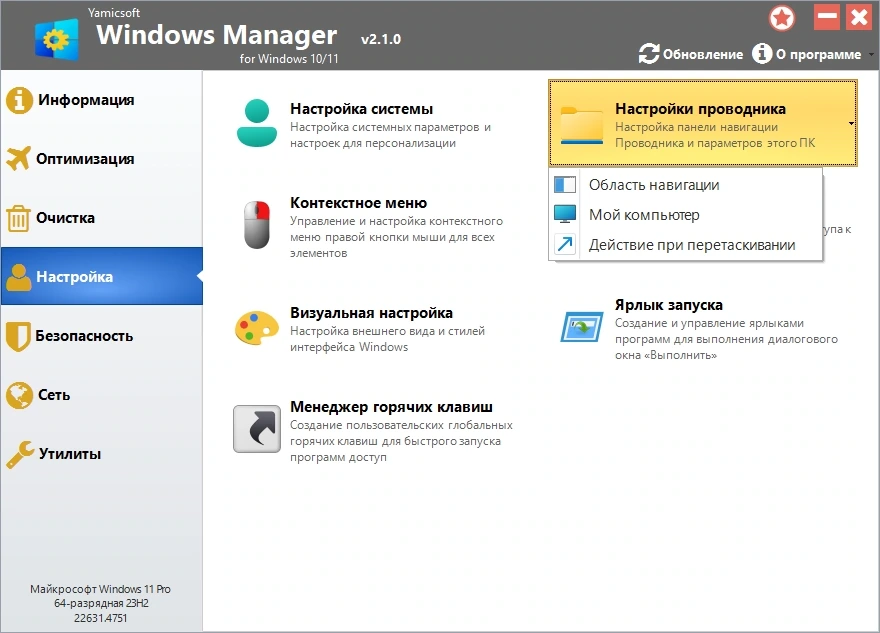Click the shield icon for Безопасность

[x=18, y=336]
